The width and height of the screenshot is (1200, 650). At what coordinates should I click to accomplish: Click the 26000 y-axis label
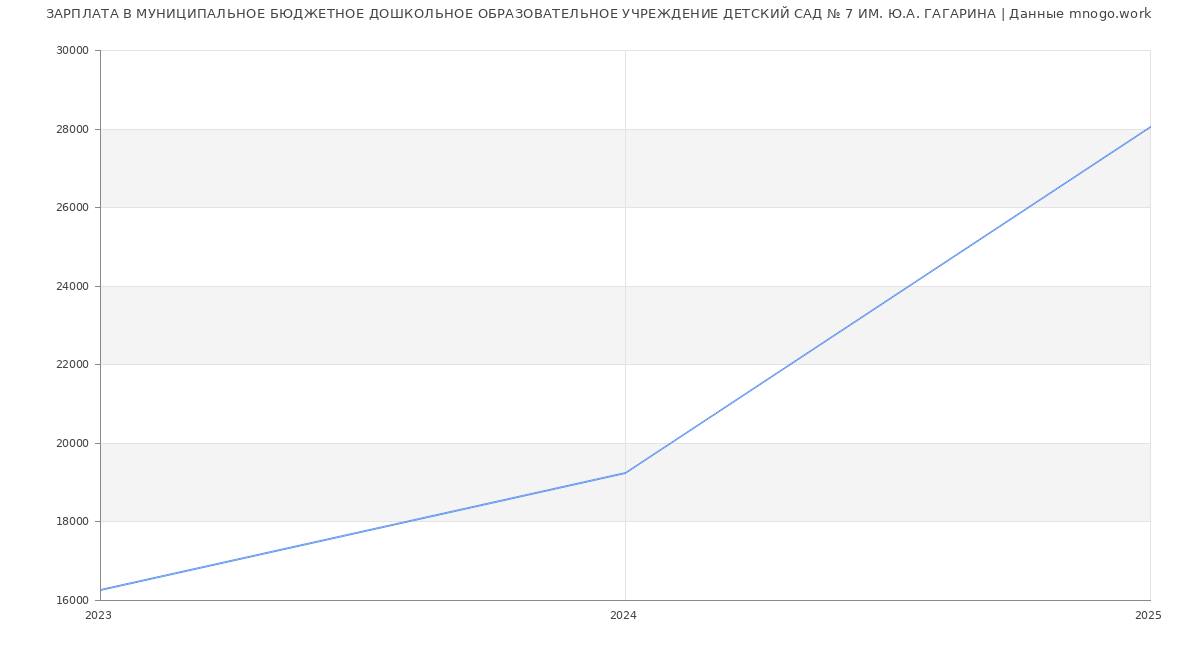74,208
